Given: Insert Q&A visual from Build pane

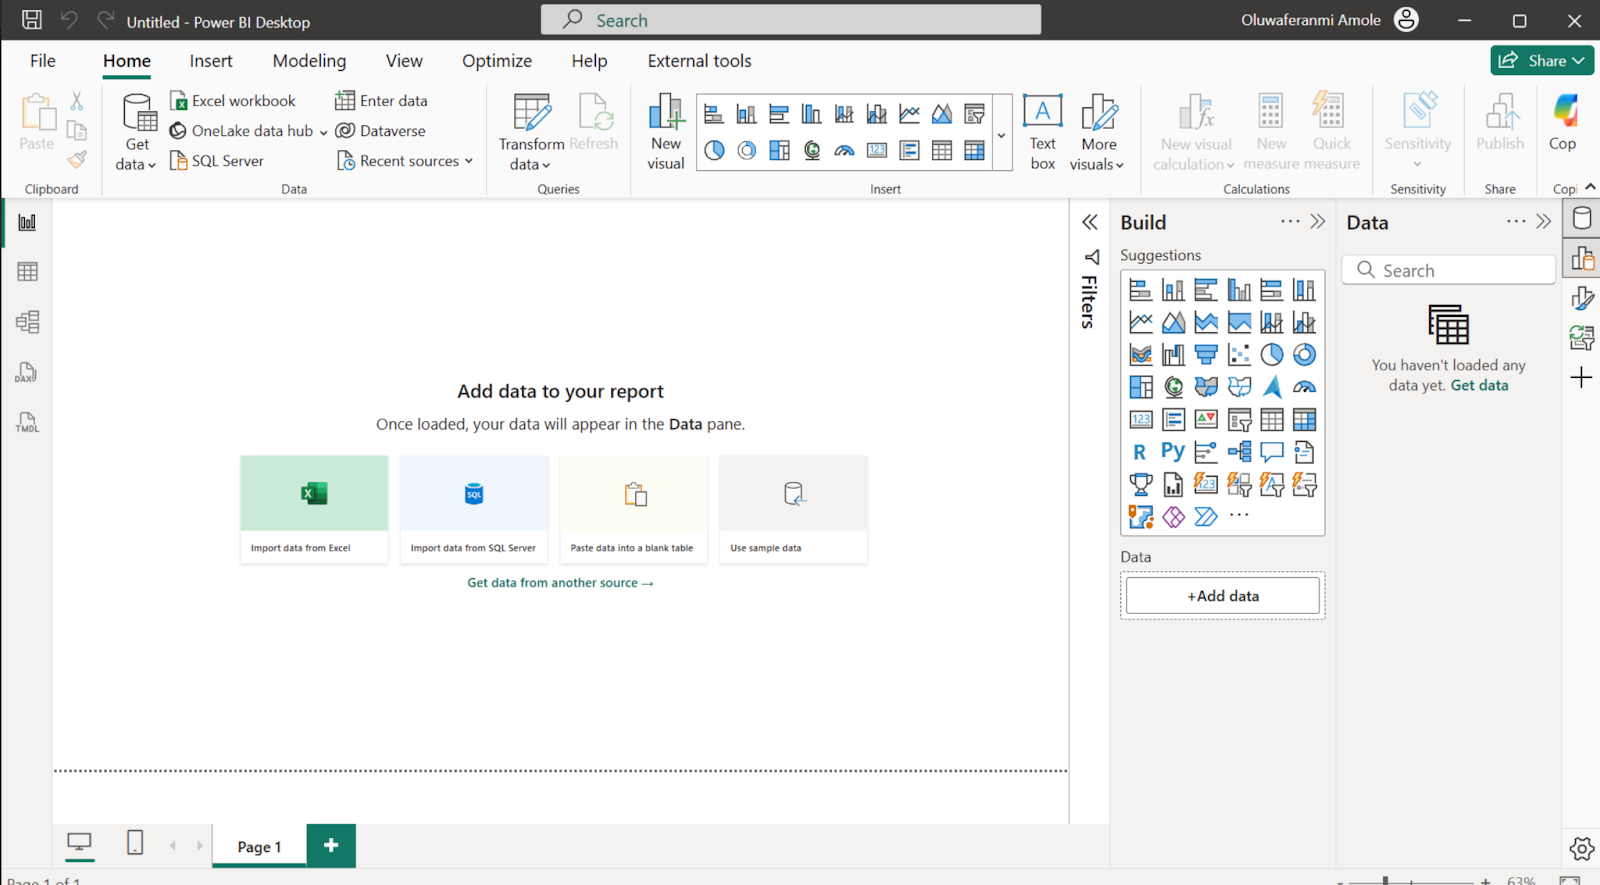Looking at the screenshot, I should click(x=1272, y=452).
